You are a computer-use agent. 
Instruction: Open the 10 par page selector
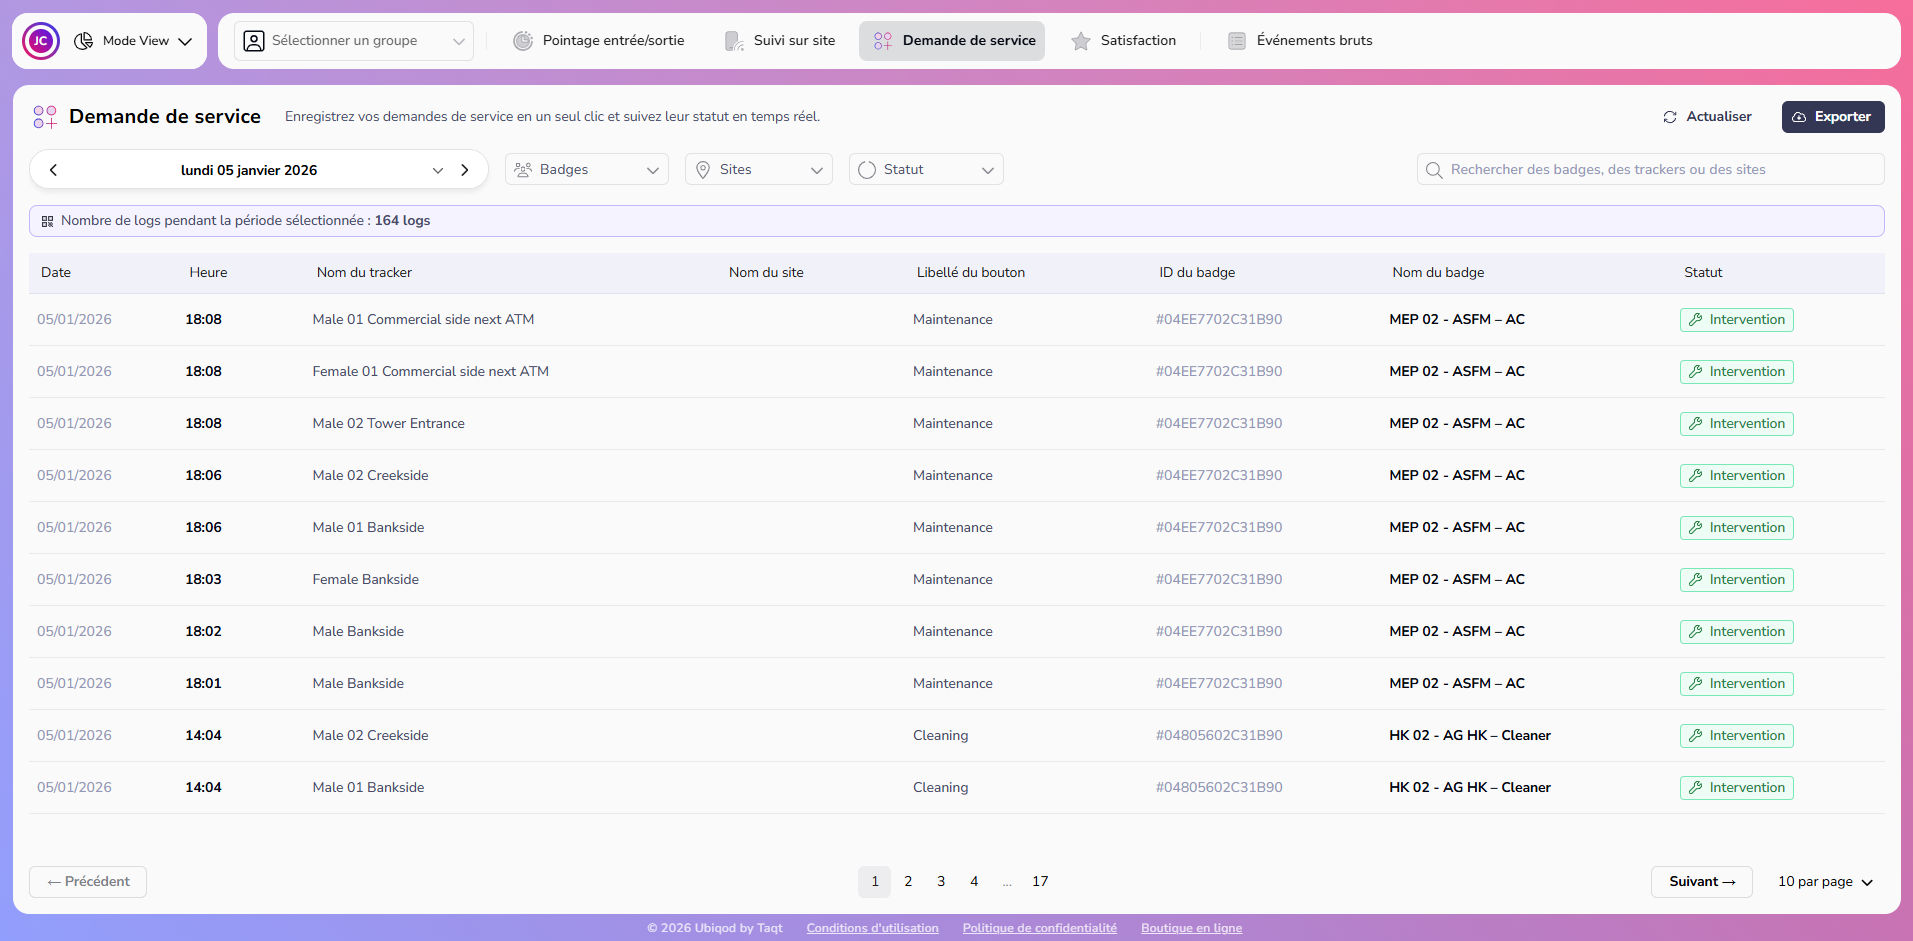1823,881
